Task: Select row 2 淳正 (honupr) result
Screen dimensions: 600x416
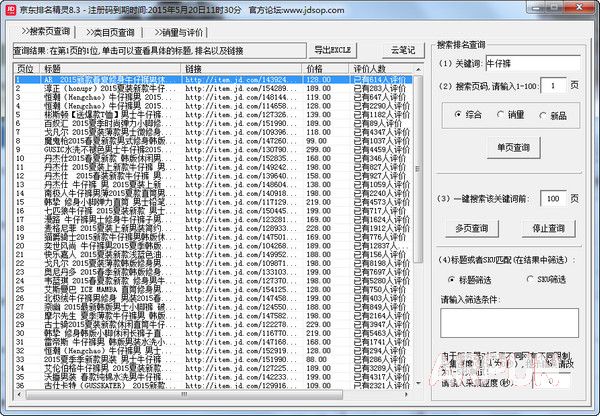Action: click(214, 88)
